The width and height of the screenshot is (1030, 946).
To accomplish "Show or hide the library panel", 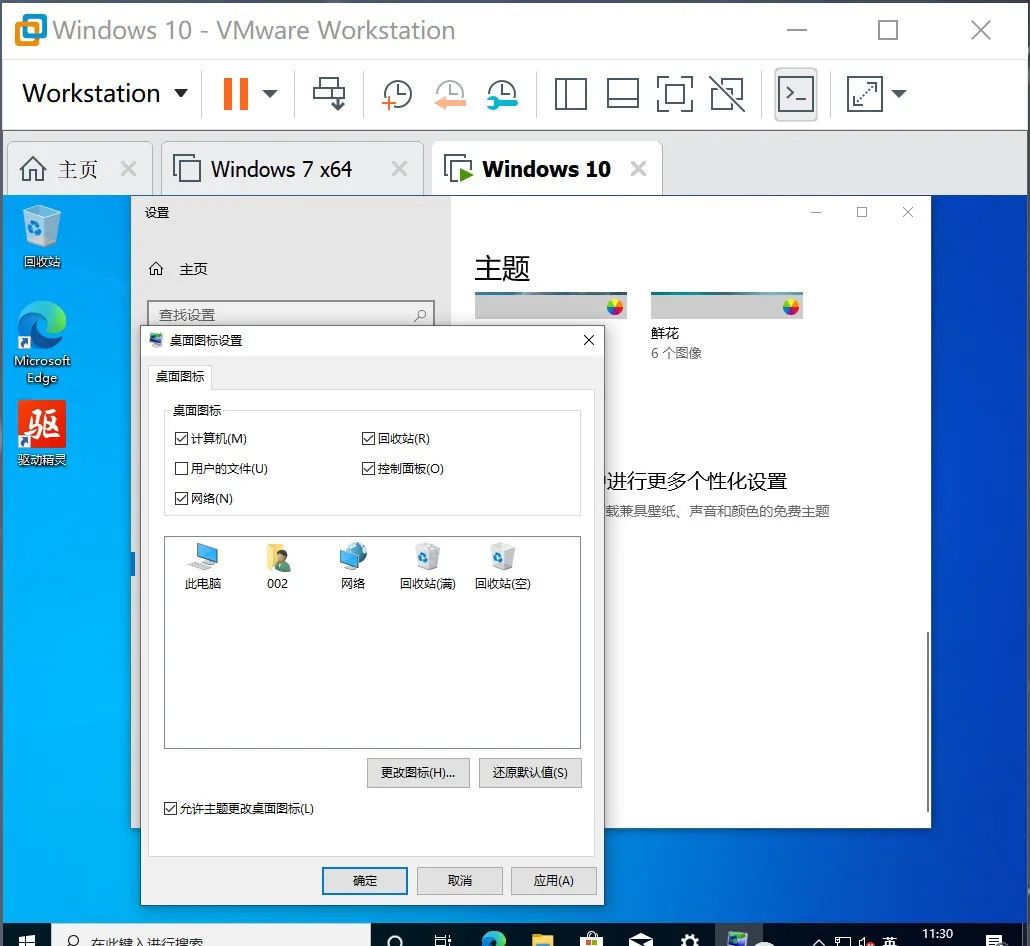I will click(570, 93).
